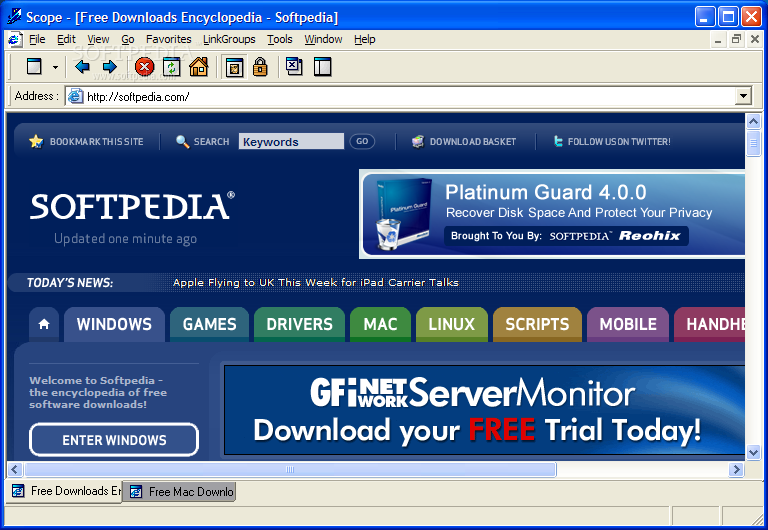Select the Mac category tab

pyautogui.click(x=381, y=324)
